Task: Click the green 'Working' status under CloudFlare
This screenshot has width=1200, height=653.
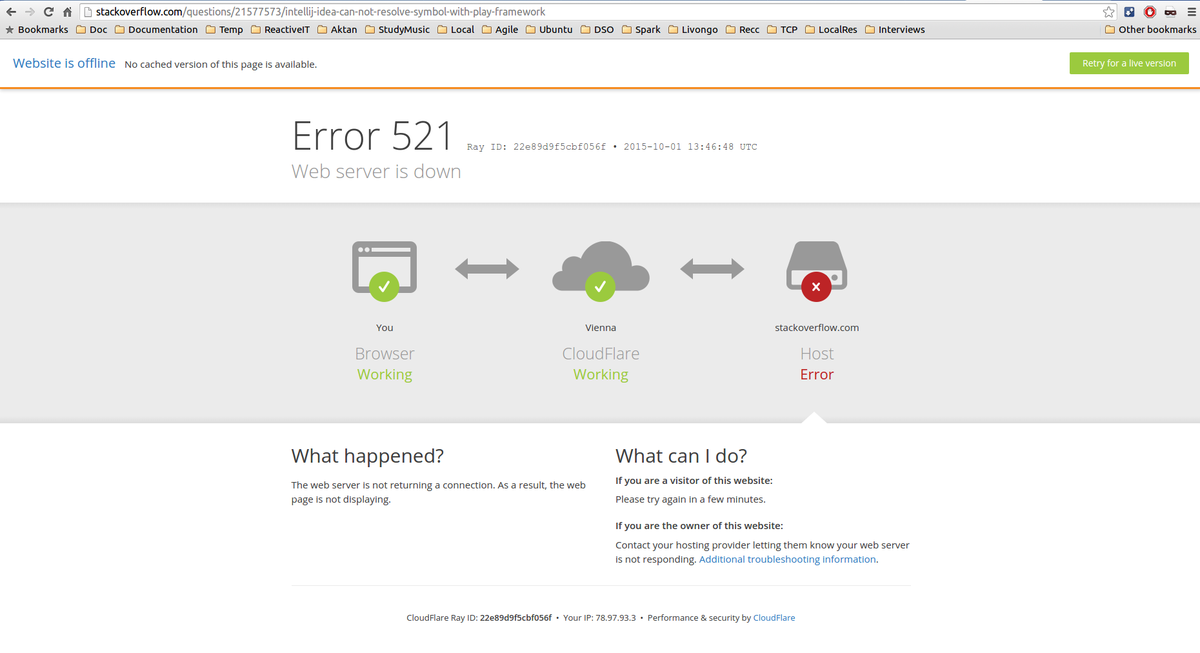Action: pyautogui.click(x=601, y=375)
